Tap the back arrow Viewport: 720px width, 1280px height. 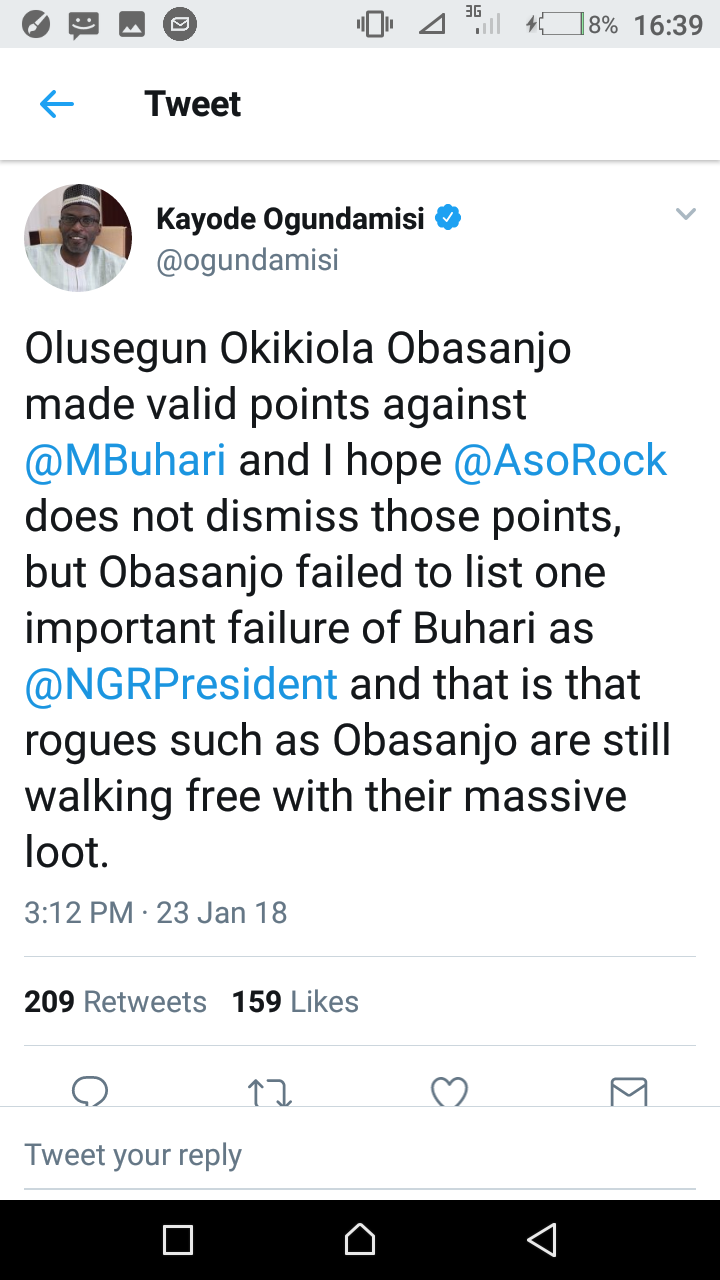coord(57,104)
